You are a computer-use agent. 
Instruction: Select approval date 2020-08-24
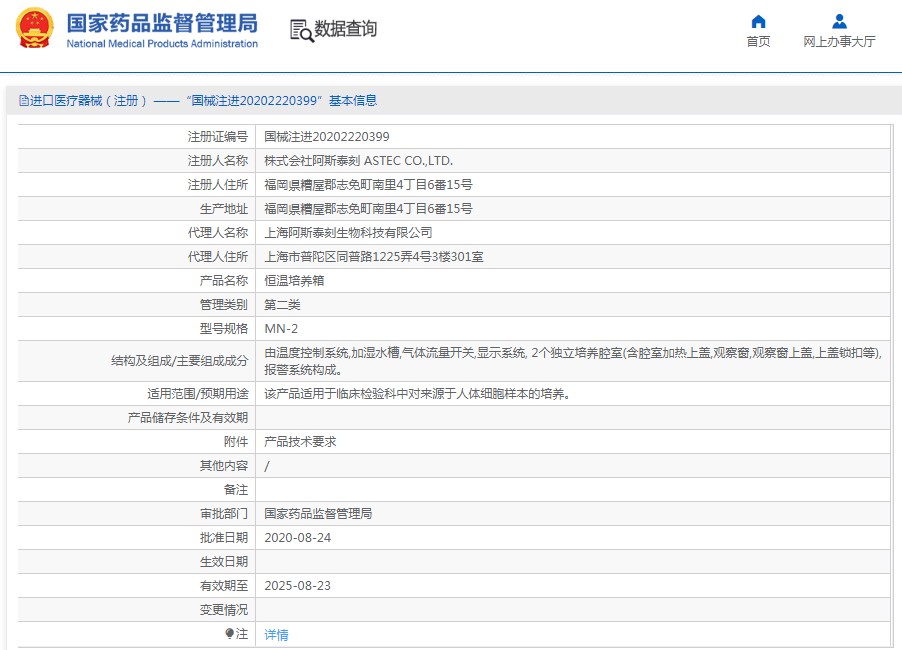[x=297, y=537]
